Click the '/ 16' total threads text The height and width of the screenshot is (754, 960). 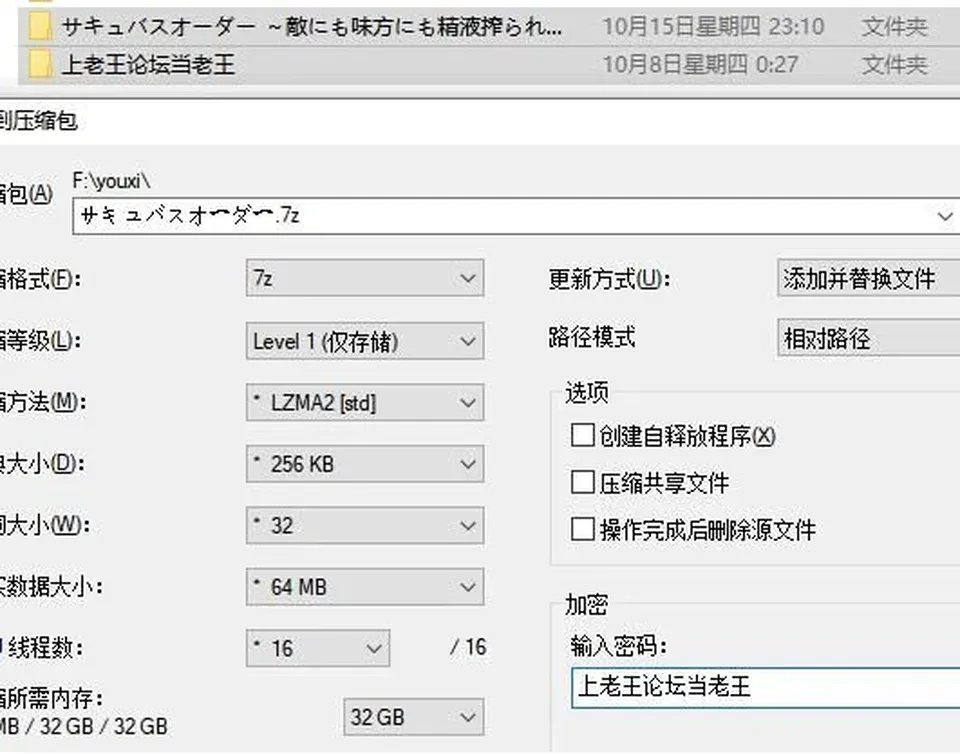[468, 647]
